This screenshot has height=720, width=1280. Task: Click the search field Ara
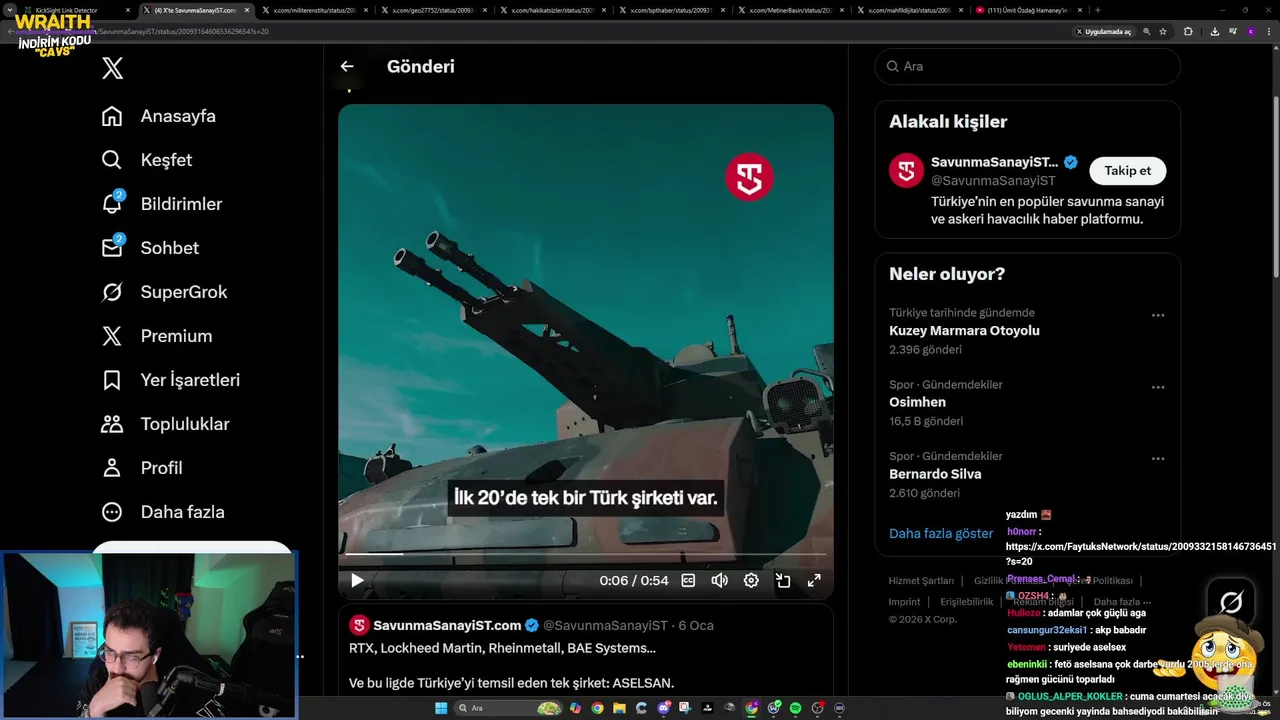(x=1027, y=66)
